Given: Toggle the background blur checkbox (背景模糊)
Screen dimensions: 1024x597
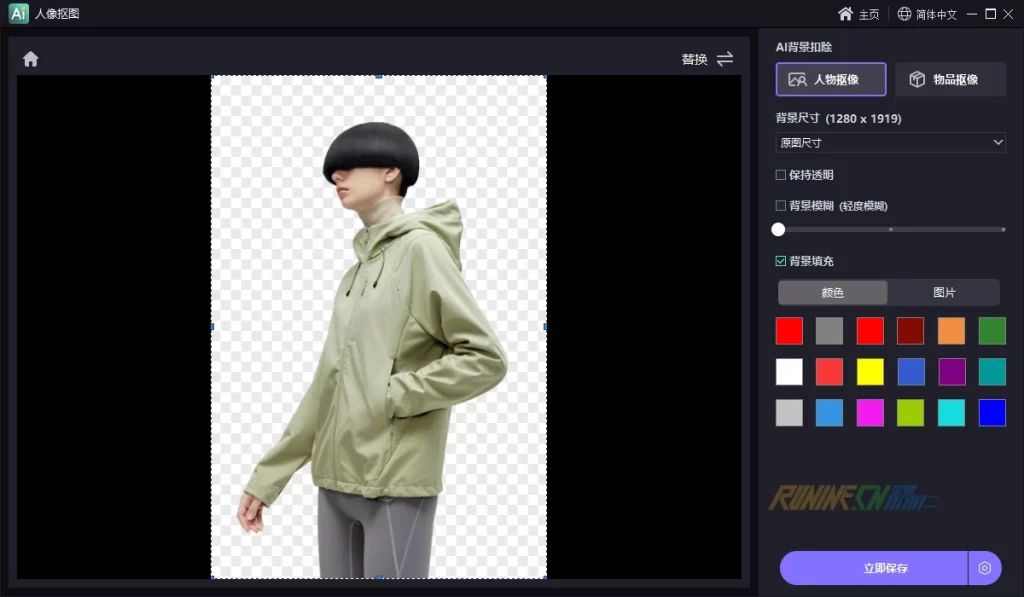Looking at the screenshot, I should (781, 206).
